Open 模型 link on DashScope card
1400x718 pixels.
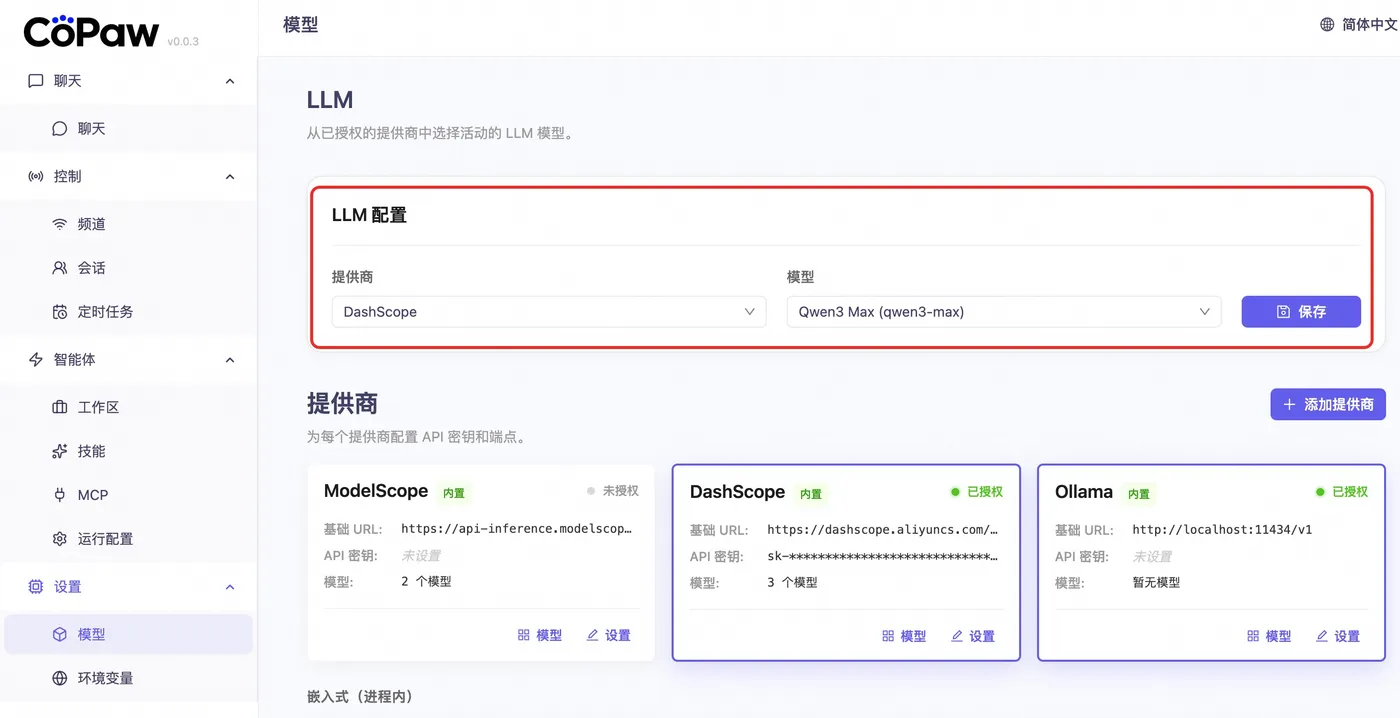pyautogui.click(x=905, y=636)
